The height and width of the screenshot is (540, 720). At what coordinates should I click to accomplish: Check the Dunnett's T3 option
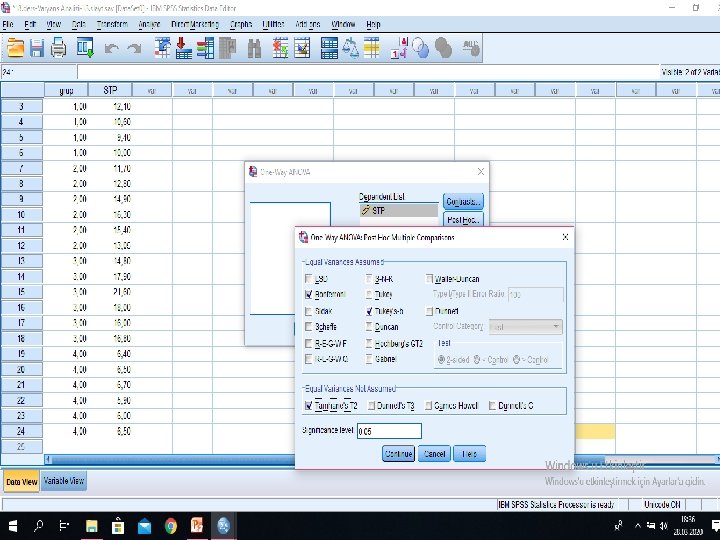(x=371, y=406)
